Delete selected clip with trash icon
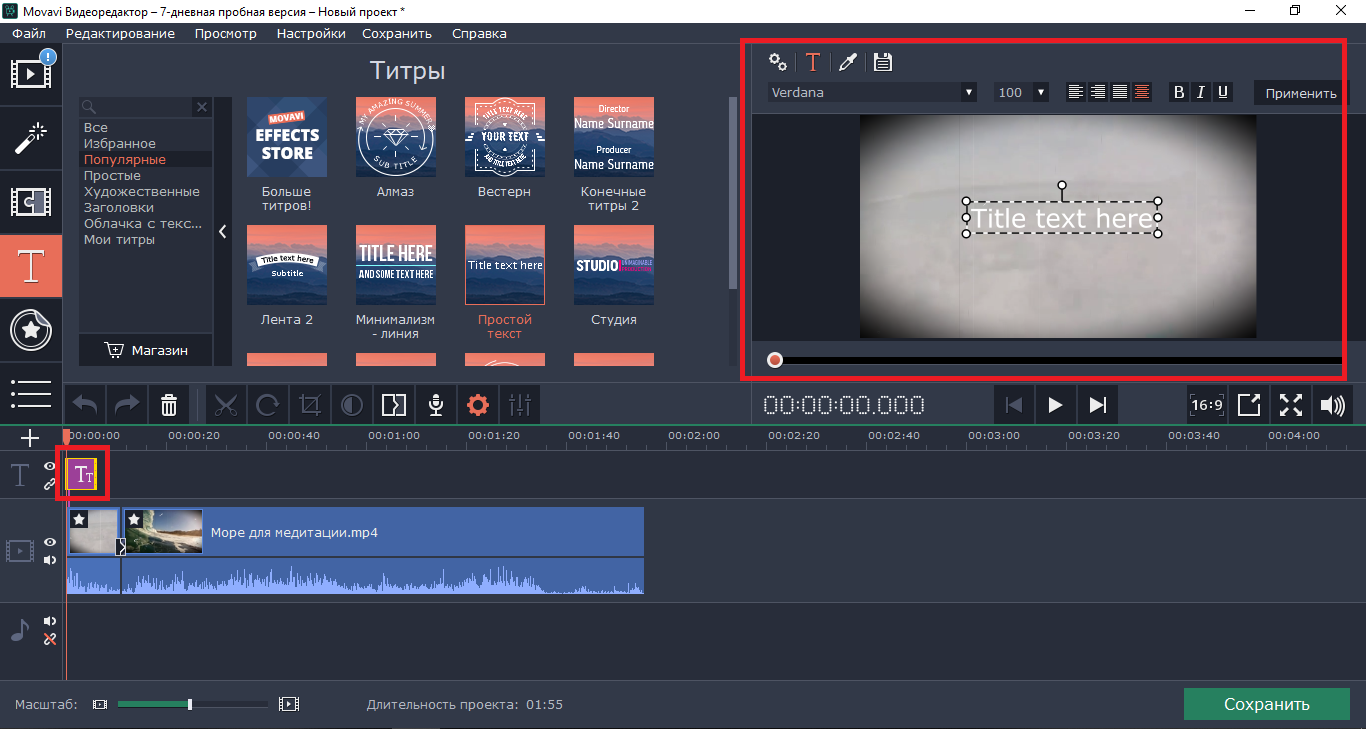 point(169,405)
